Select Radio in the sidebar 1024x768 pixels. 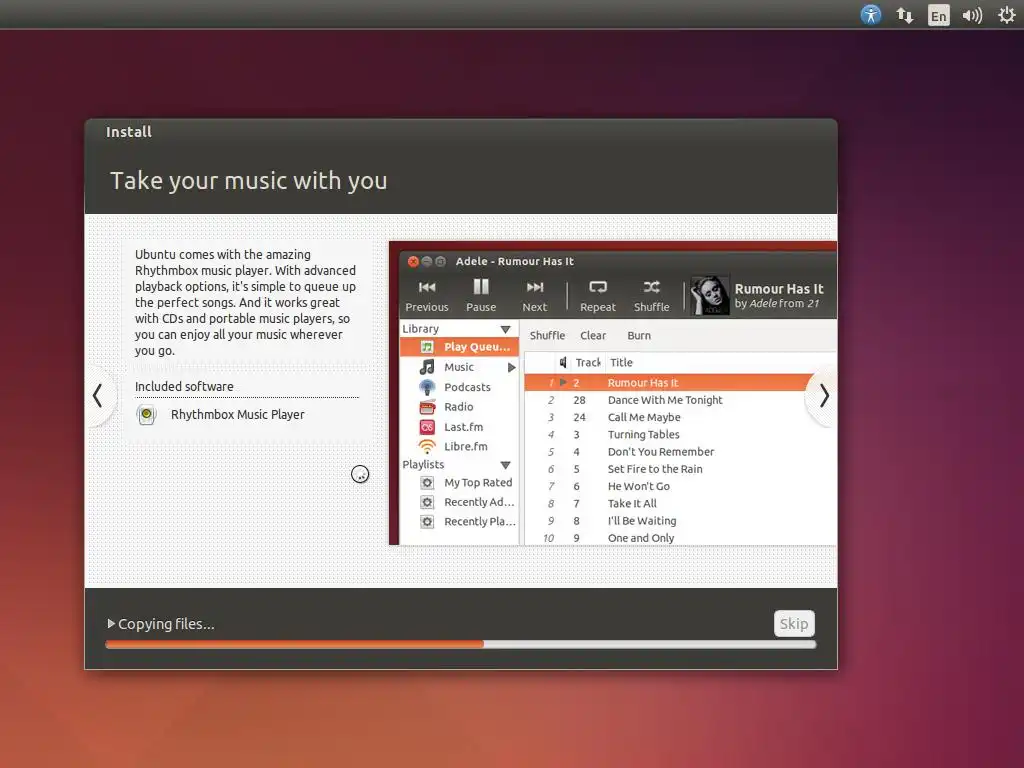coord(459,407)
